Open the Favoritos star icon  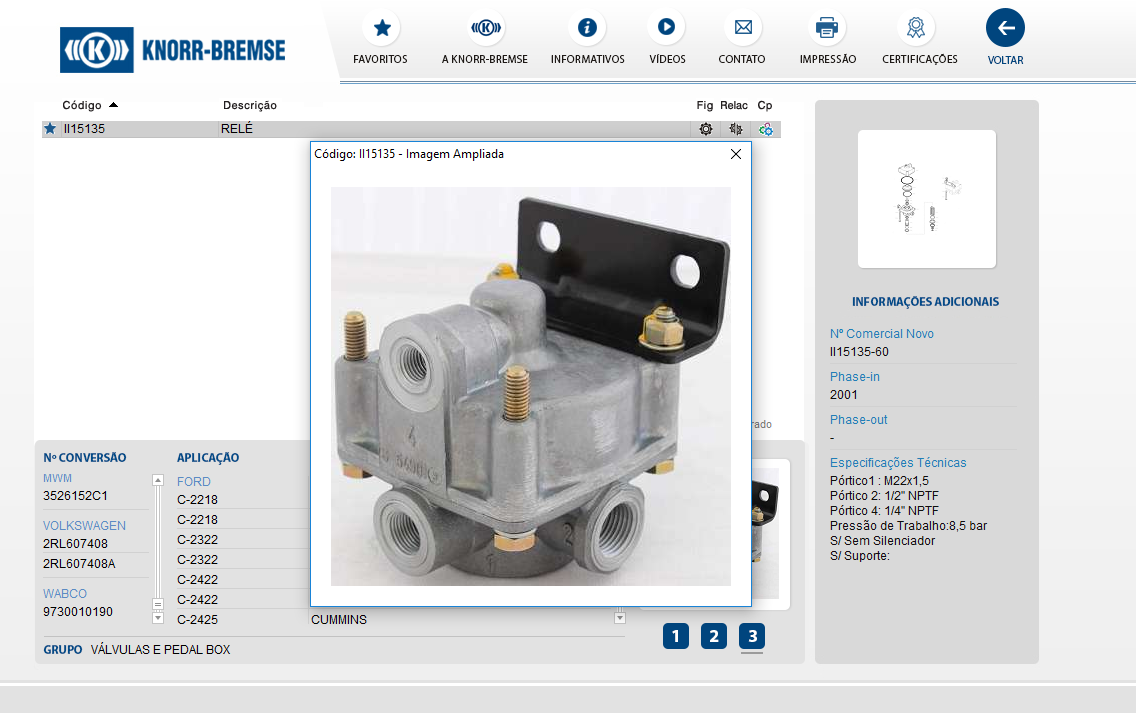point(380,28)
